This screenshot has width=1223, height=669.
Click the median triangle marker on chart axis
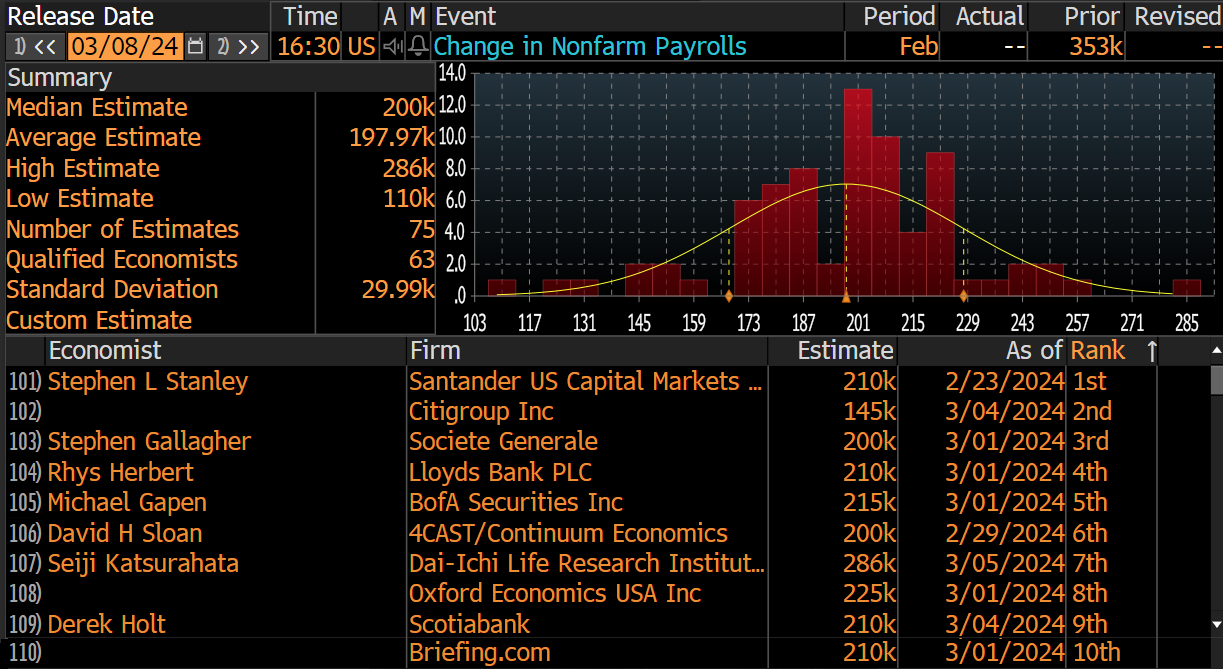click(x=846, y=297)
